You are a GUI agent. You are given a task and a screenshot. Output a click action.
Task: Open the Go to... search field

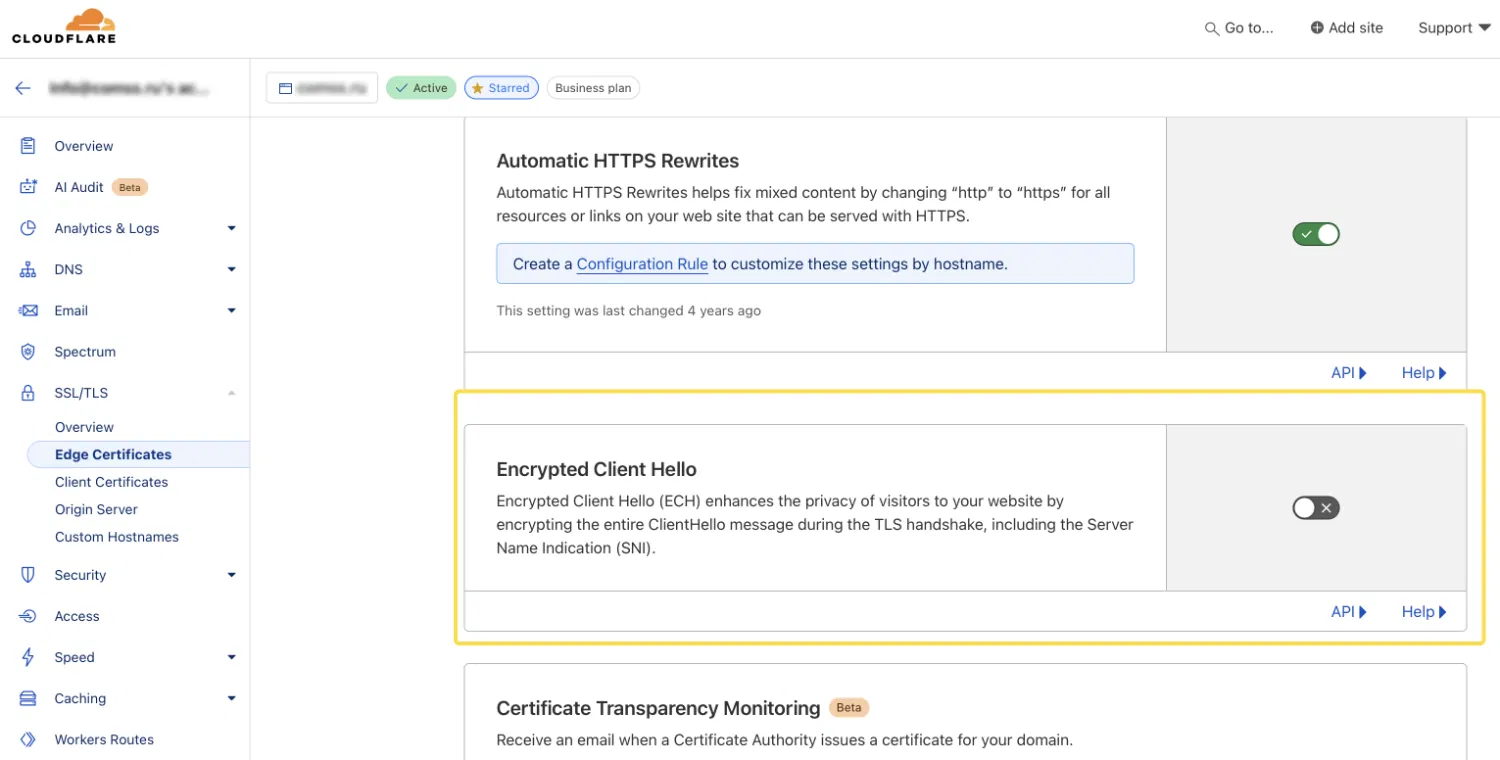[x=1239, y=28]
